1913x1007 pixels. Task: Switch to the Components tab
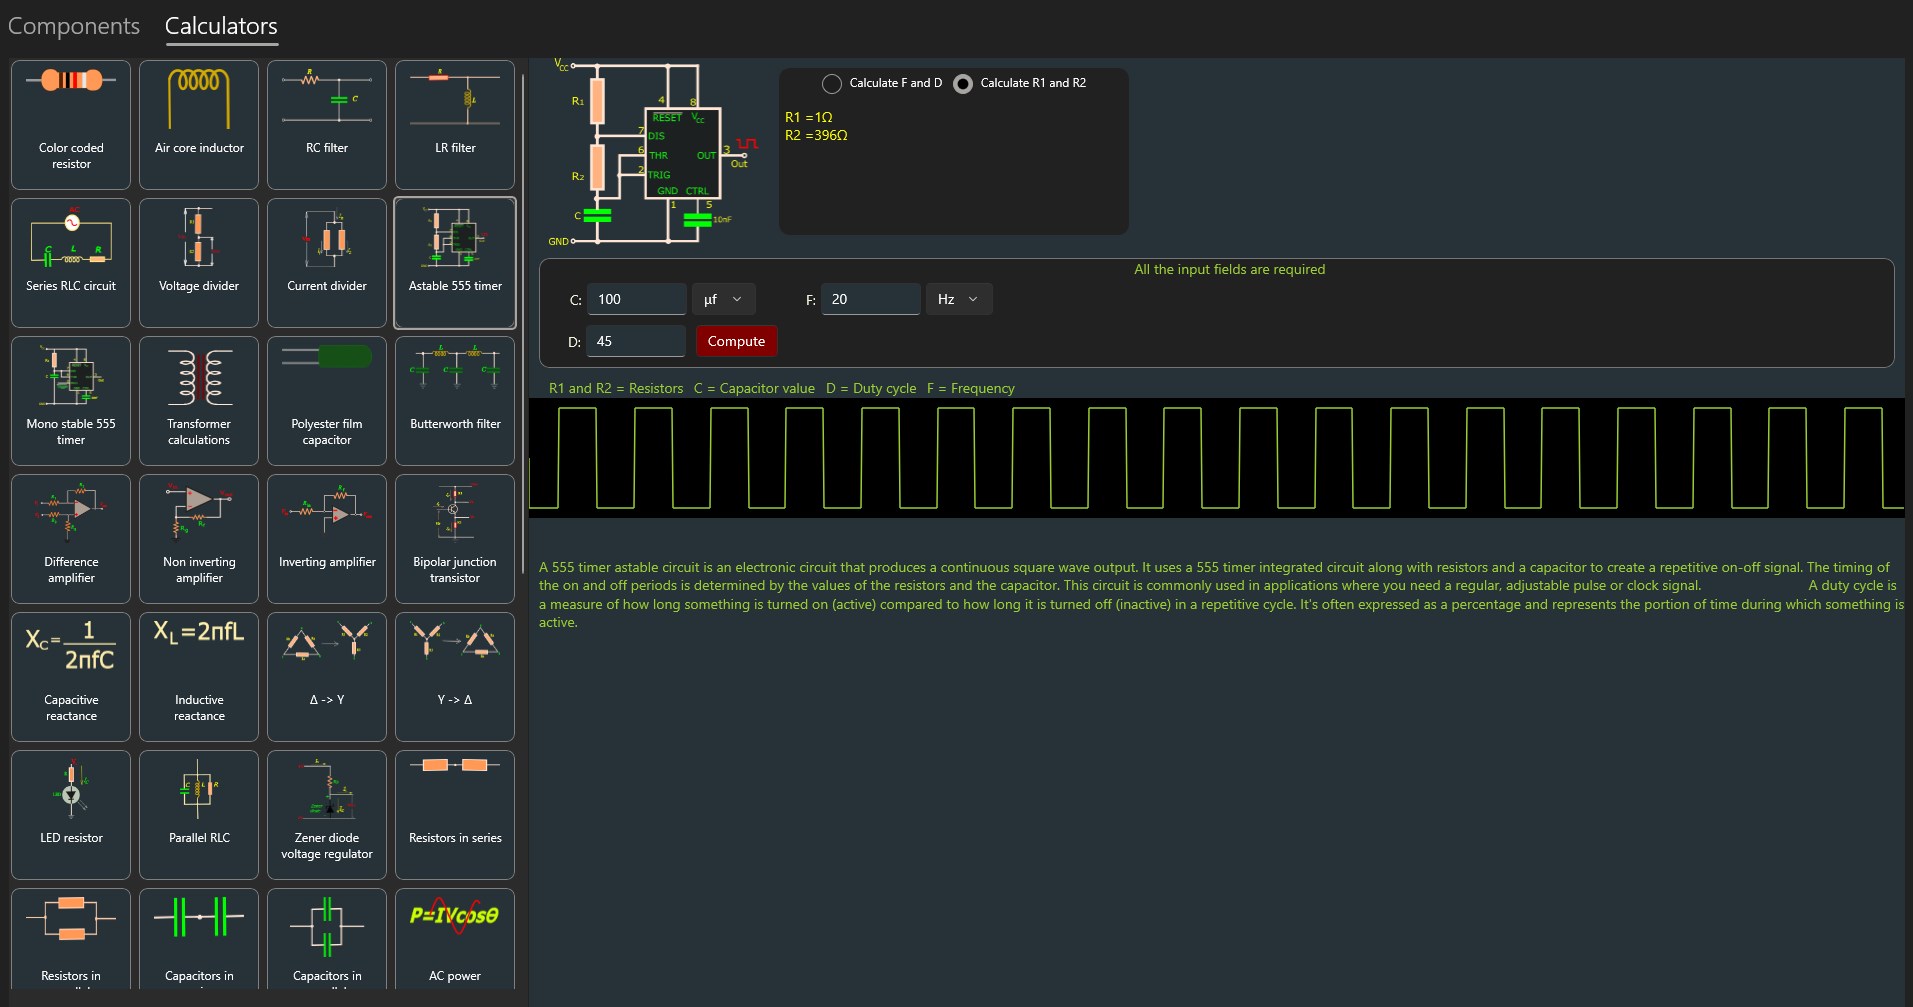click(x=74, y=26)
